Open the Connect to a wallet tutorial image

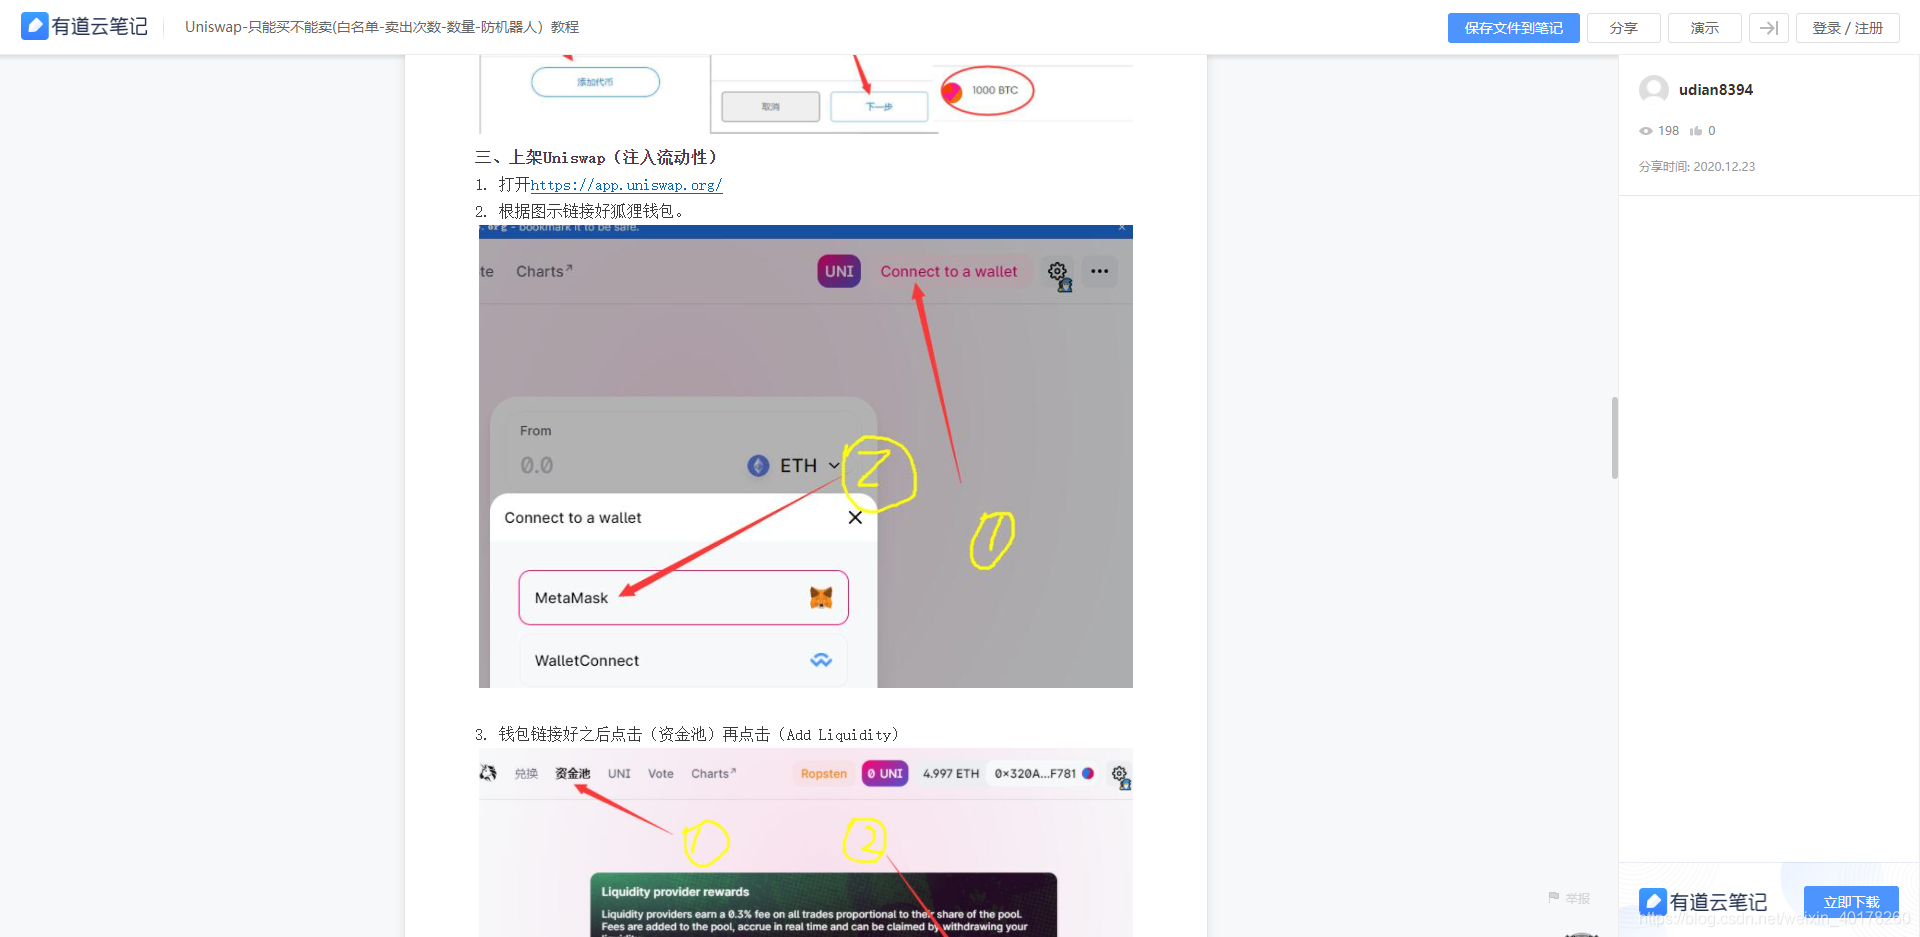tap(806, 456)
